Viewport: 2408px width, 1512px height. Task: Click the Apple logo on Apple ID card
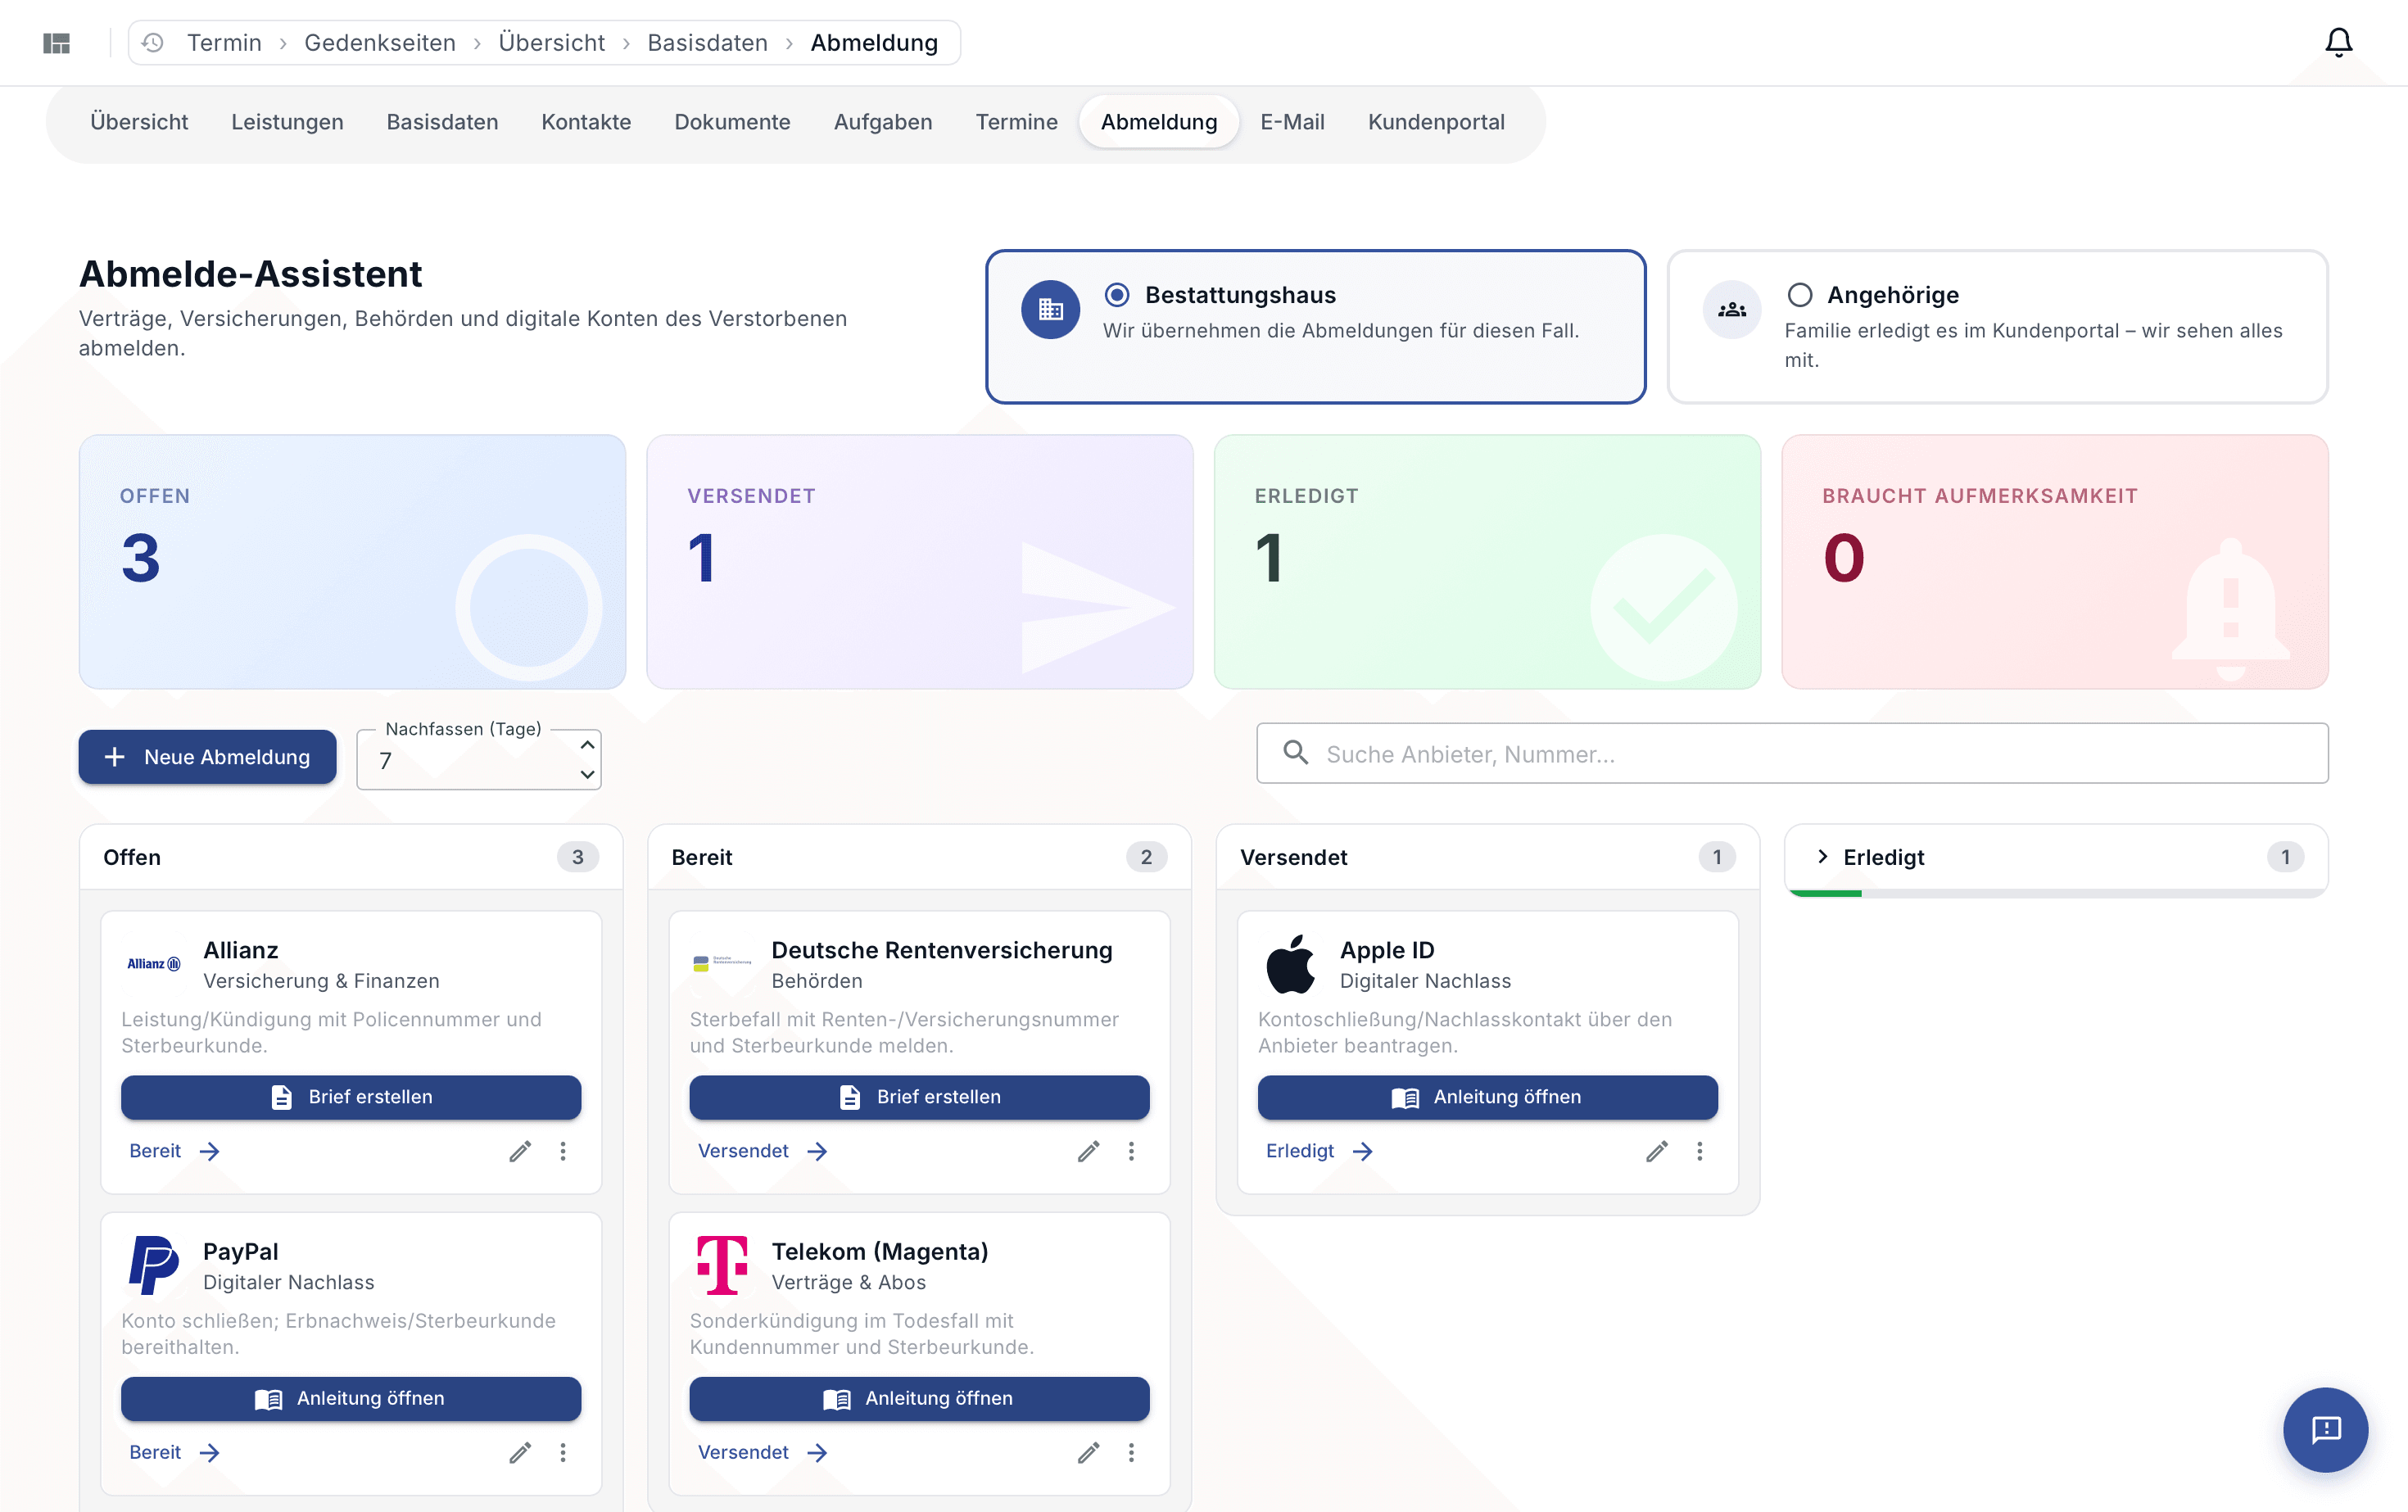point(1290,964)
